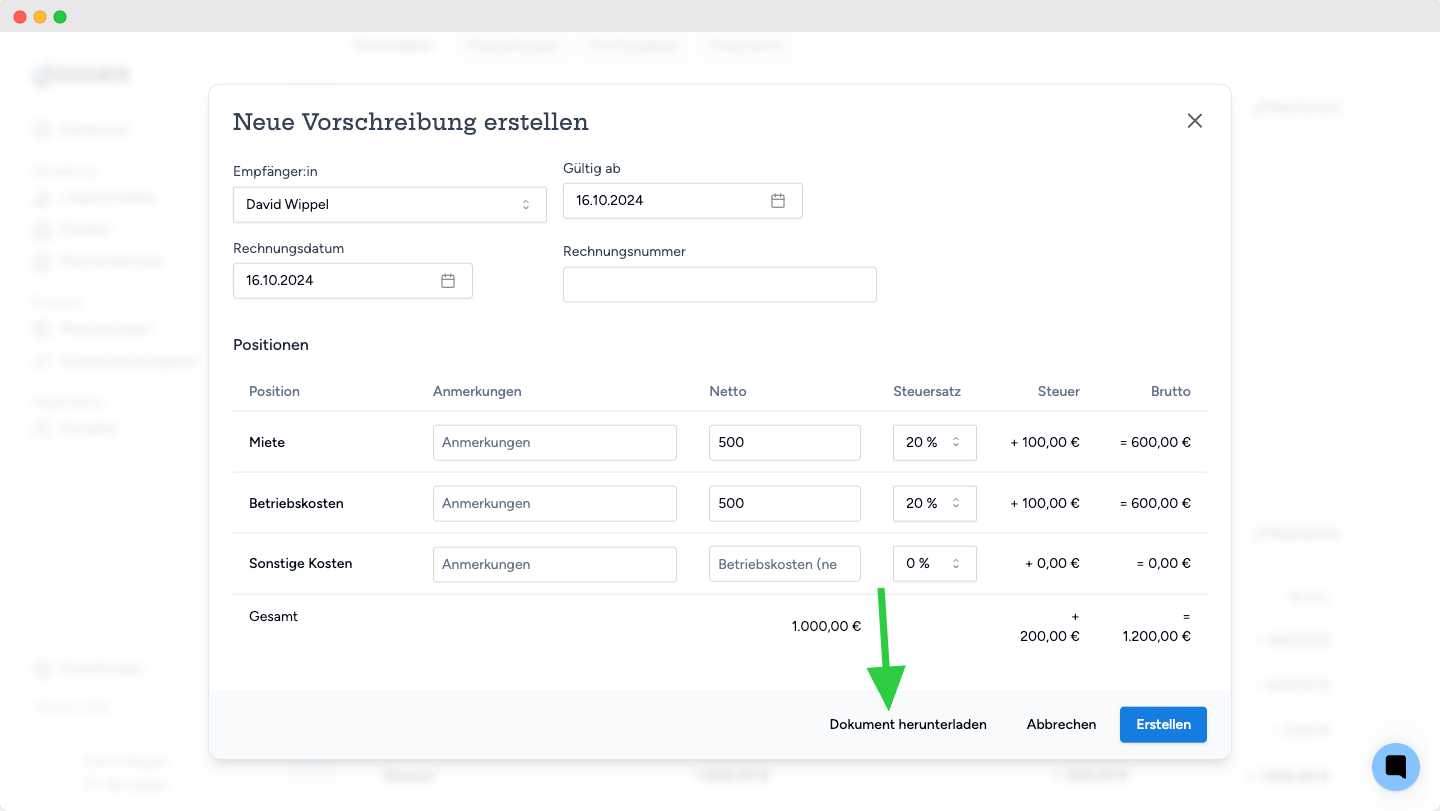The width and height of the screenshot is (1440, 811).
Task: Open the Miete Steuersatz dropdown
Action: [x=934, y=443]
